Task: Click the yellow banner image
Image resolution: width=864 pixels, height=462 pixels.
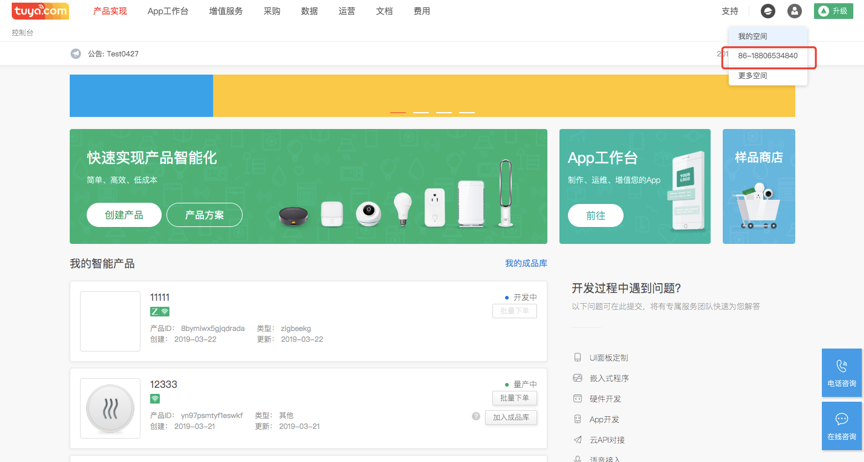Action: coord(504,96)
